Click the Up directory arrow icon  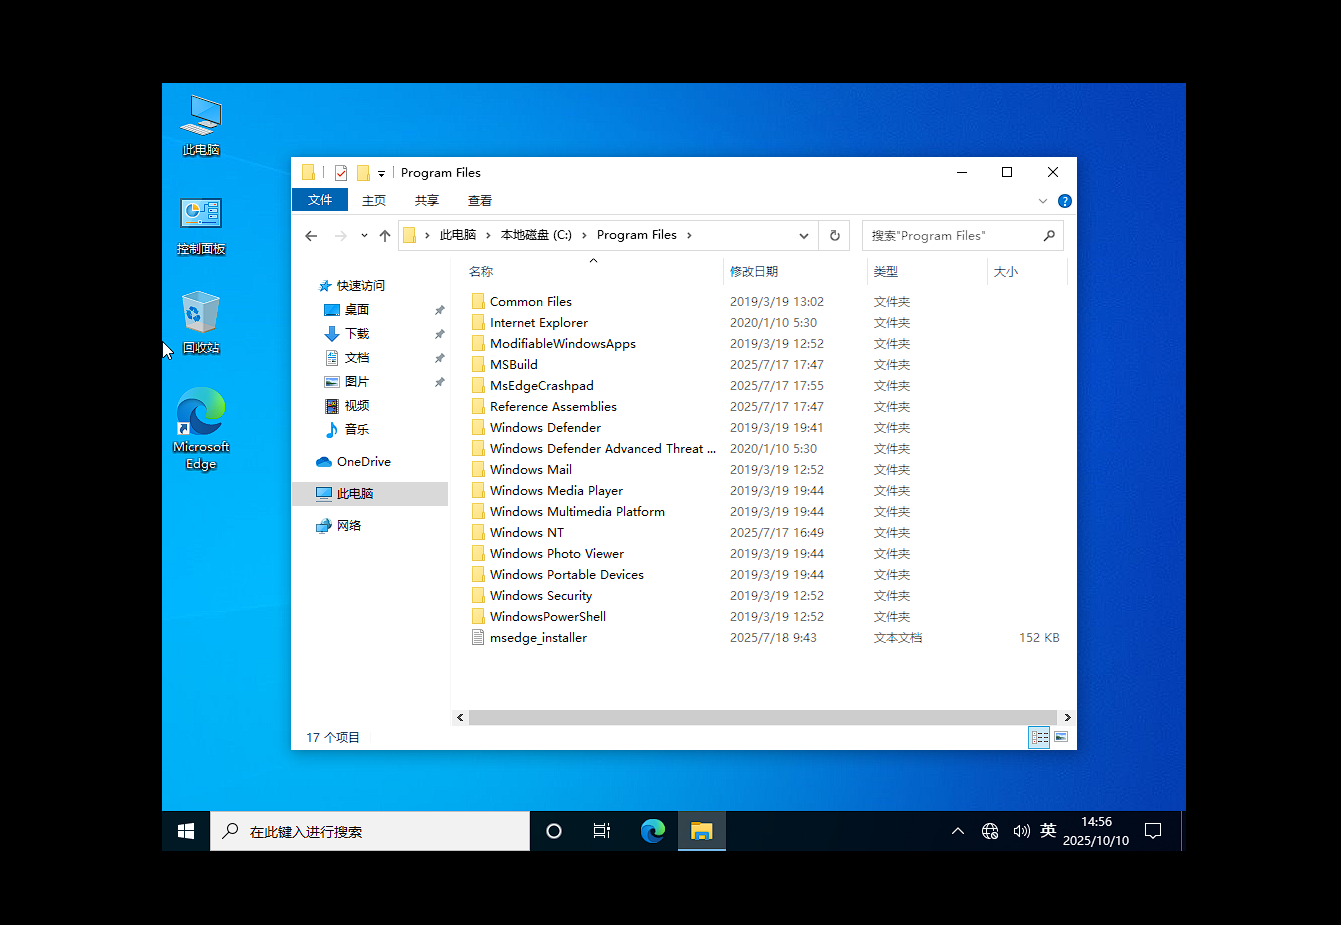[385, 236]
